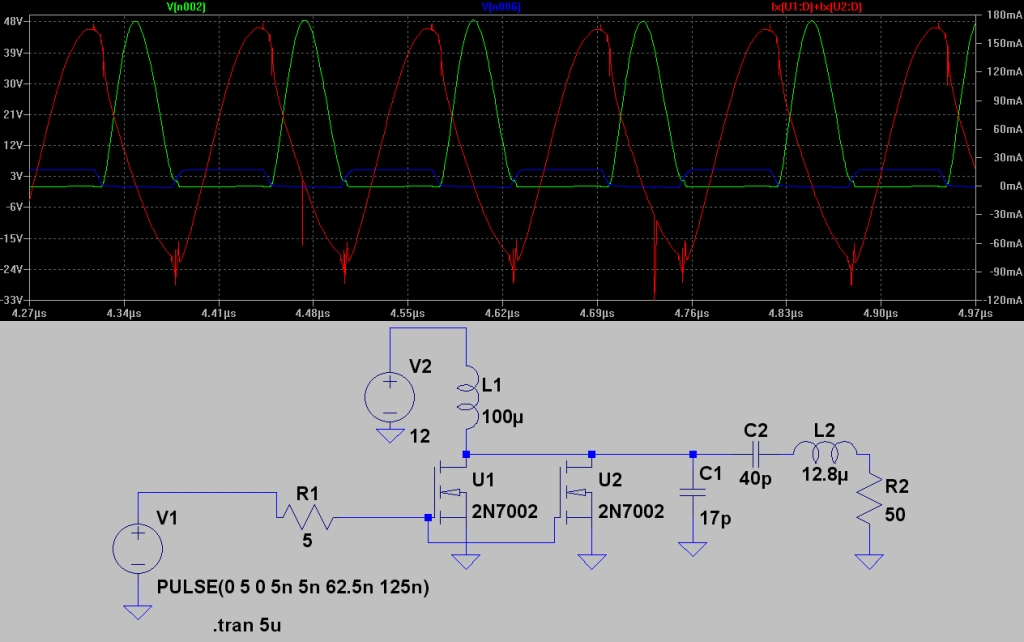Click the R1 resistor symbol
The width and height of the screenshot is (1024, 642).
(304, 517)
